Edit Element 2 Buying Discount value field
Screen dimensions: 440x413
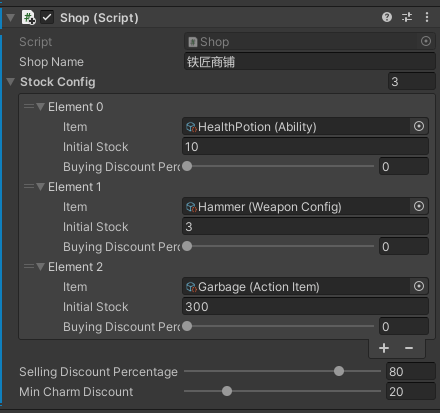coord(404,326)
